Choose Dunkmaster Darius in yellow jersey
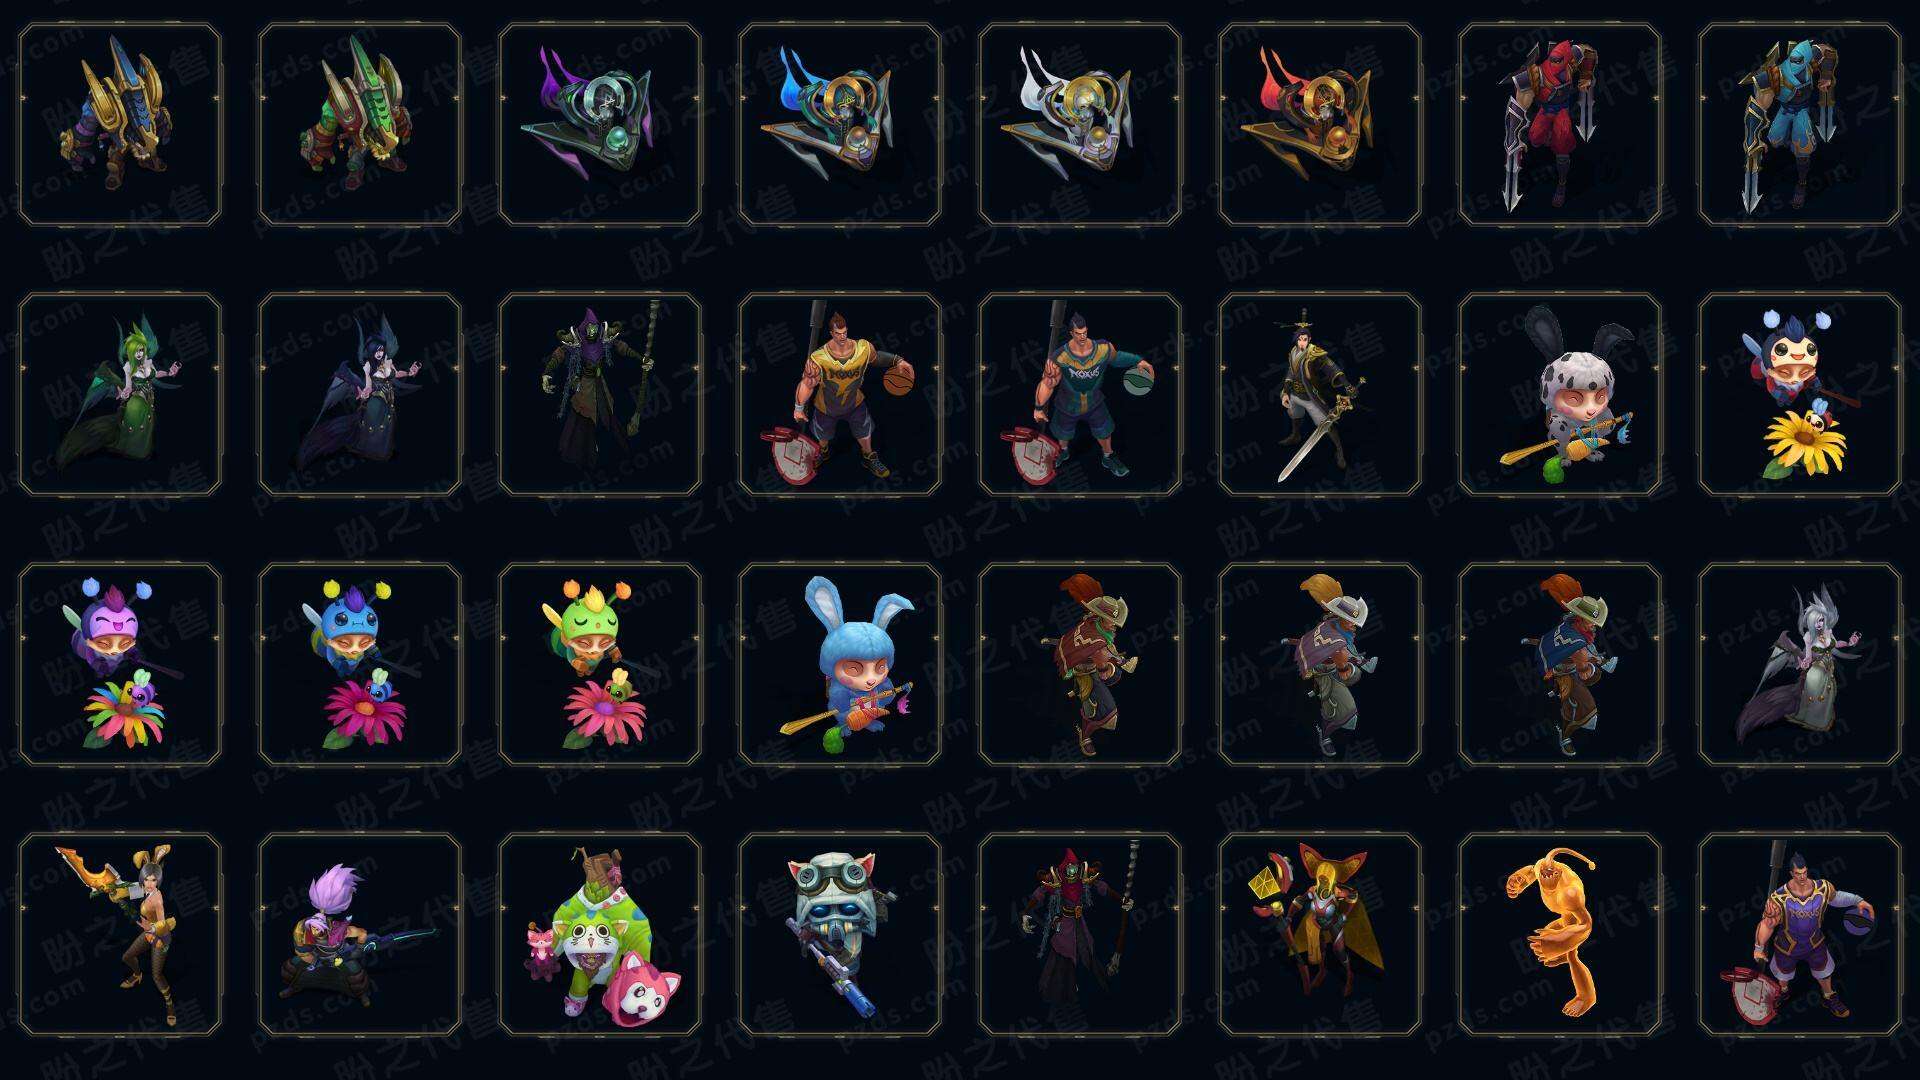The height and width of the screenshot is (1080, 1920). (x=840, y=394)
